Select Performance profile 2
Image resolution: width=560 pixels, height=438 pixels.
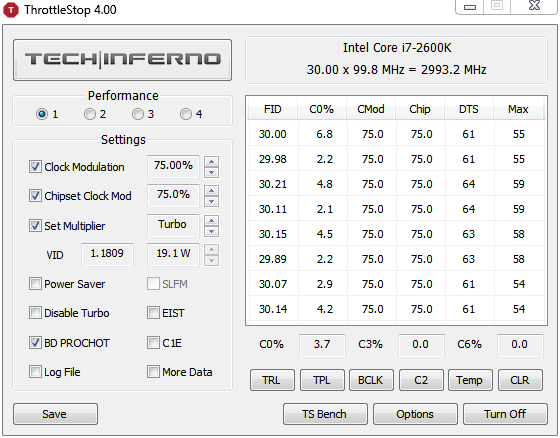click(x=90, y=114)
